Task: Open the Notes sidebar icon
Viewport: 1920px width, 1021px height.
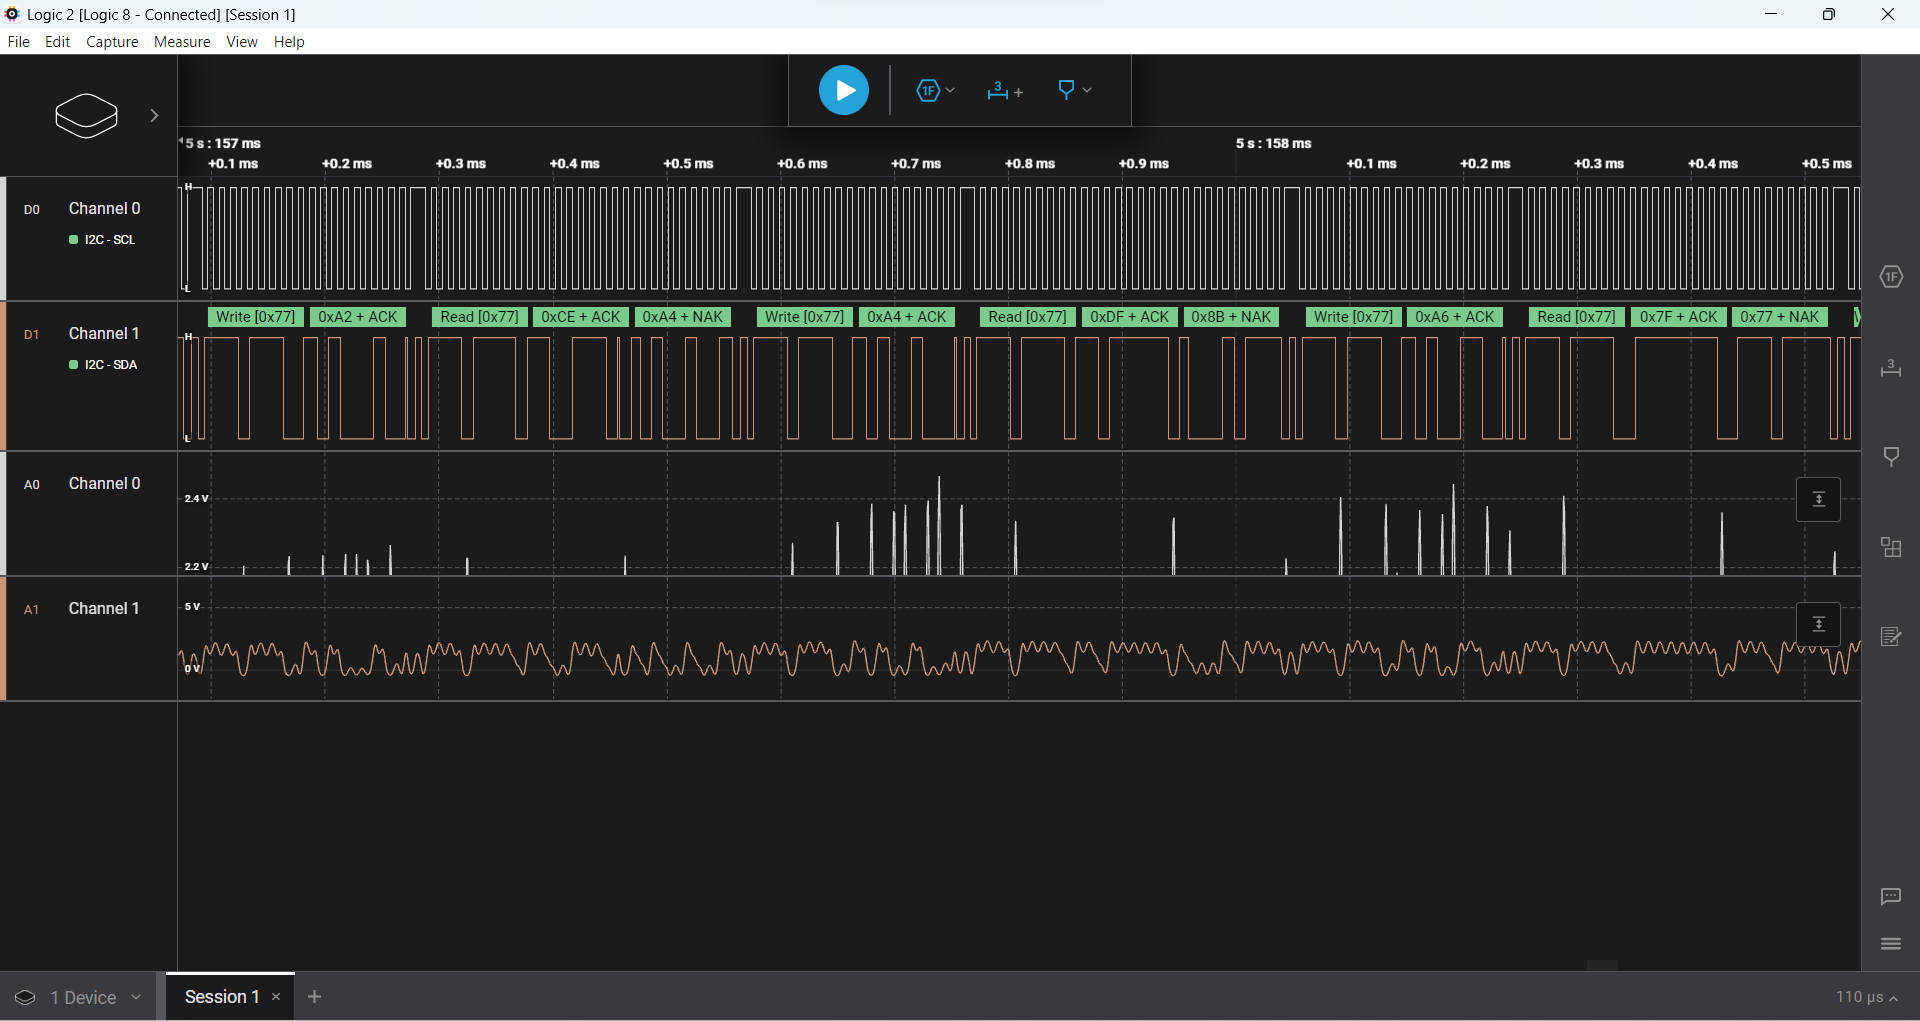Action: coord(1891,637)
